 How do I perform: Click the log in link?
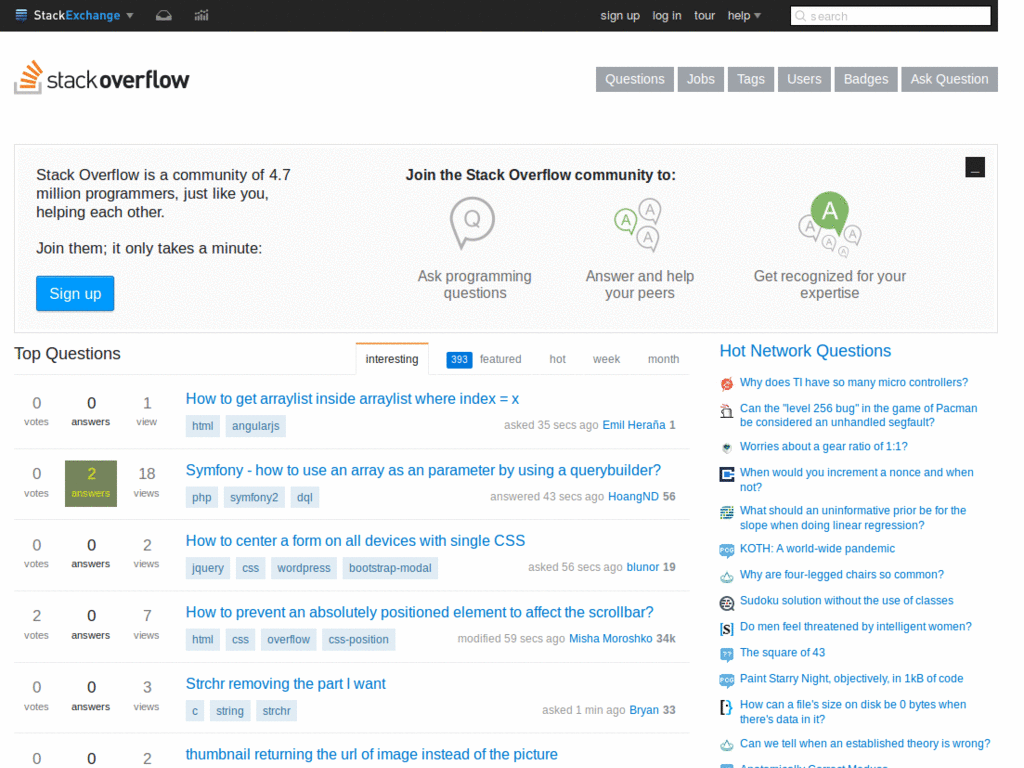click(666, 16)
